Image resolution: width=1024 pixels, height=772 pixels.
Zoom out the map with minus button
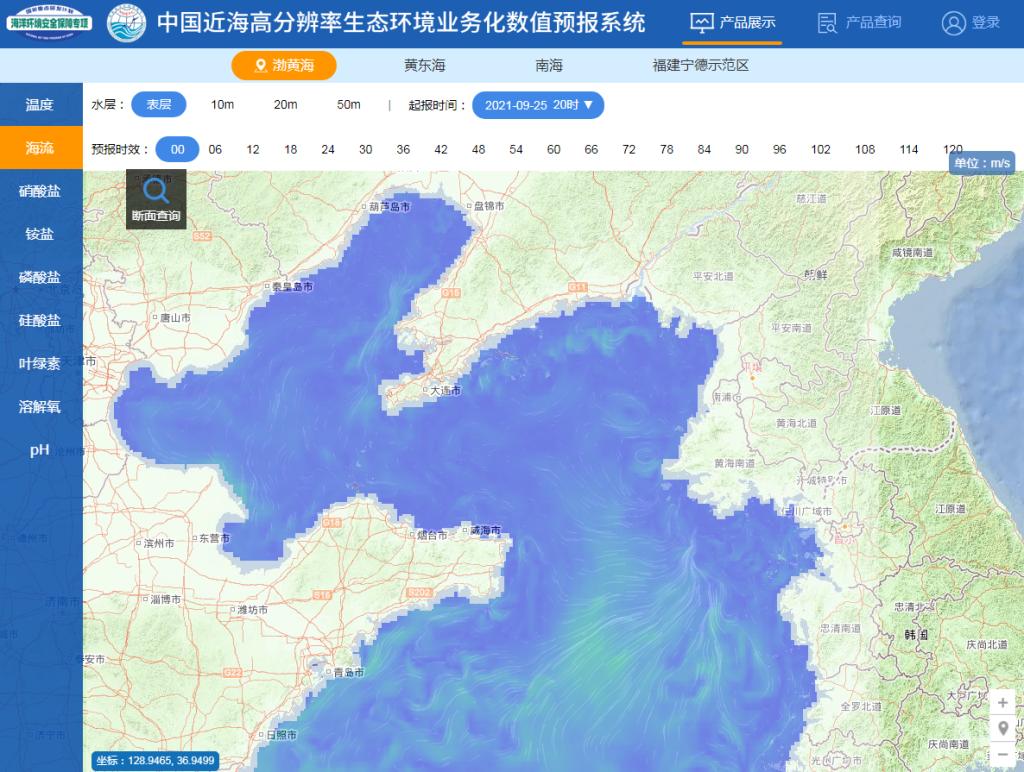(x=1003, y=753)
